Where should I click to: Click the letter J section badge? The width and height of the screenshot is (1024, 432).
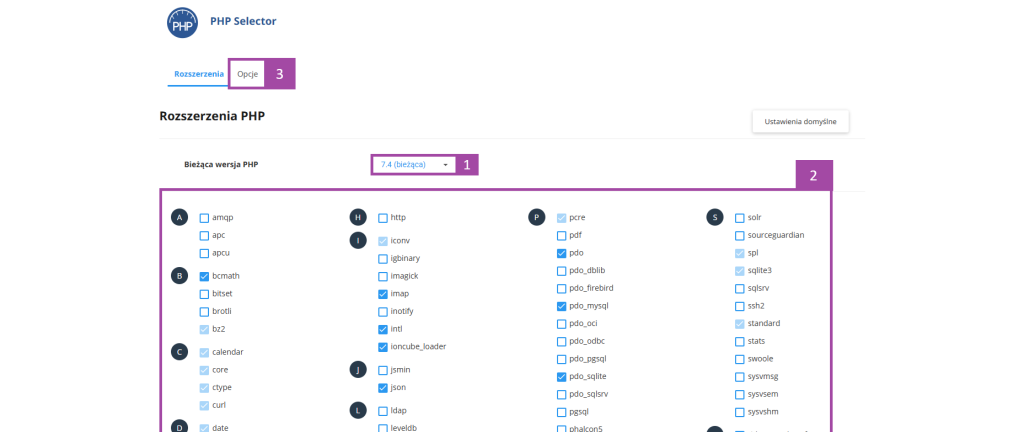click(x=358, y=369)
